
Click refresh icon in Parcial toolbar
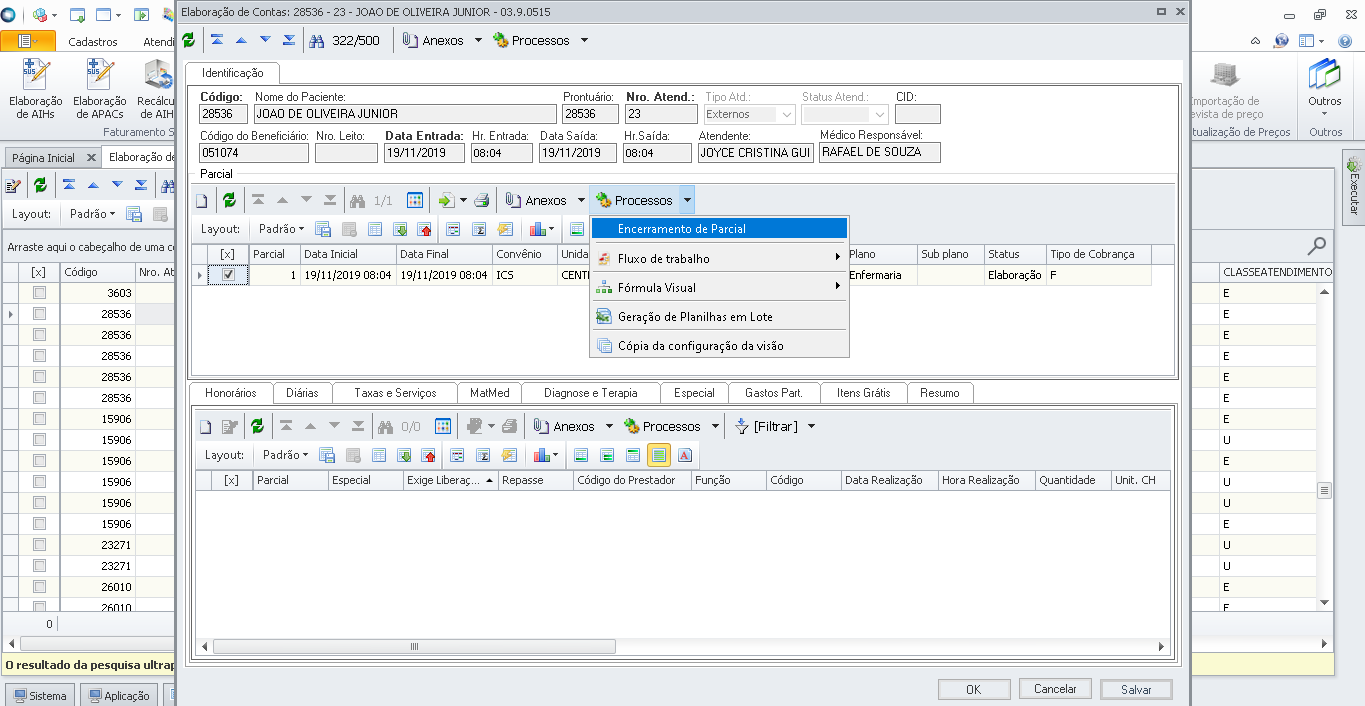229,200
